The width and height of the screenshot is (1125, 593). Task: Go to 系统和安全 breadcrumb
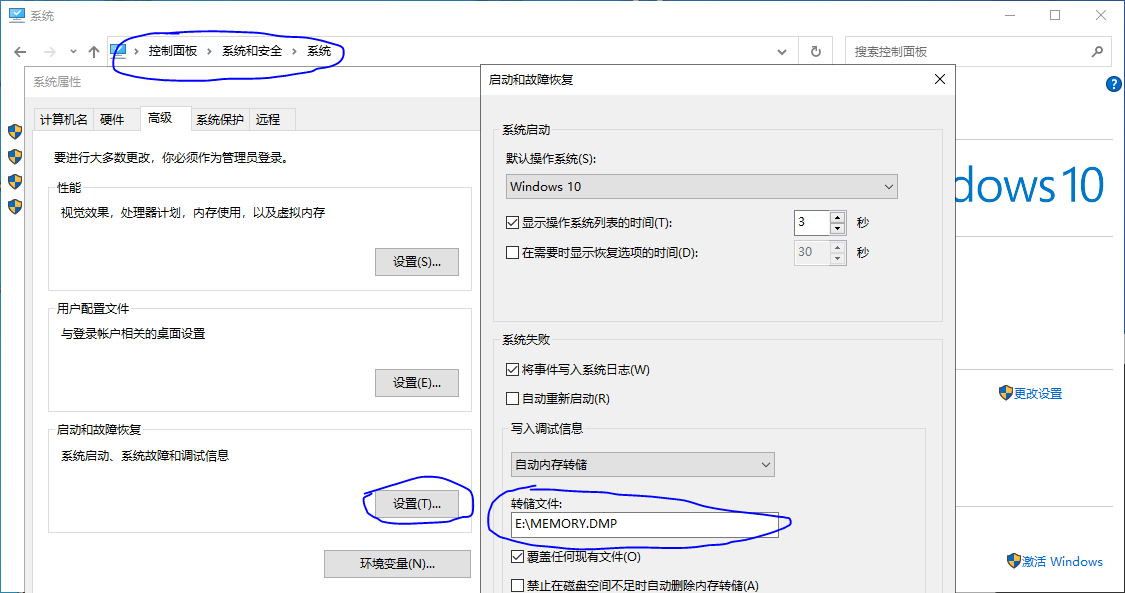coord(252,51)
